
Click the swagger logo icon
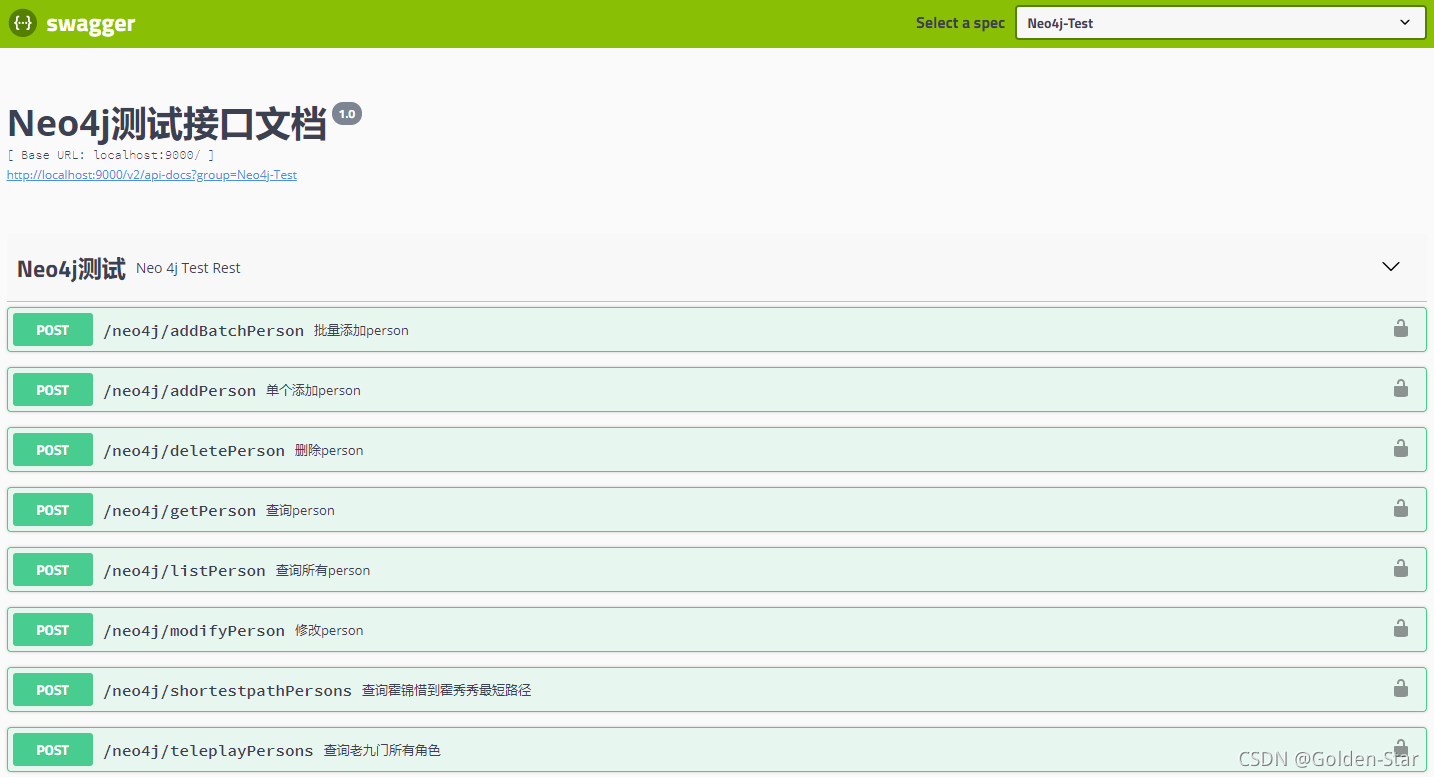[22, 22]
